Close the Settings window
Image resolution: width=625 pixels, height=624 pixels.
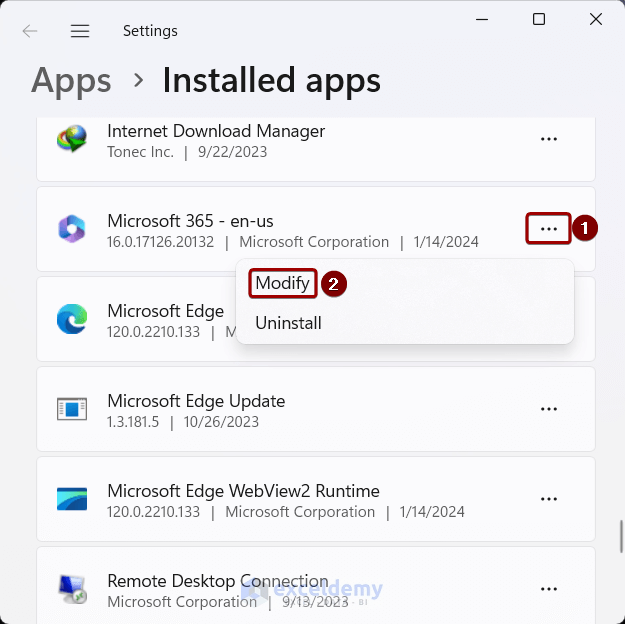tap(596, 19)
